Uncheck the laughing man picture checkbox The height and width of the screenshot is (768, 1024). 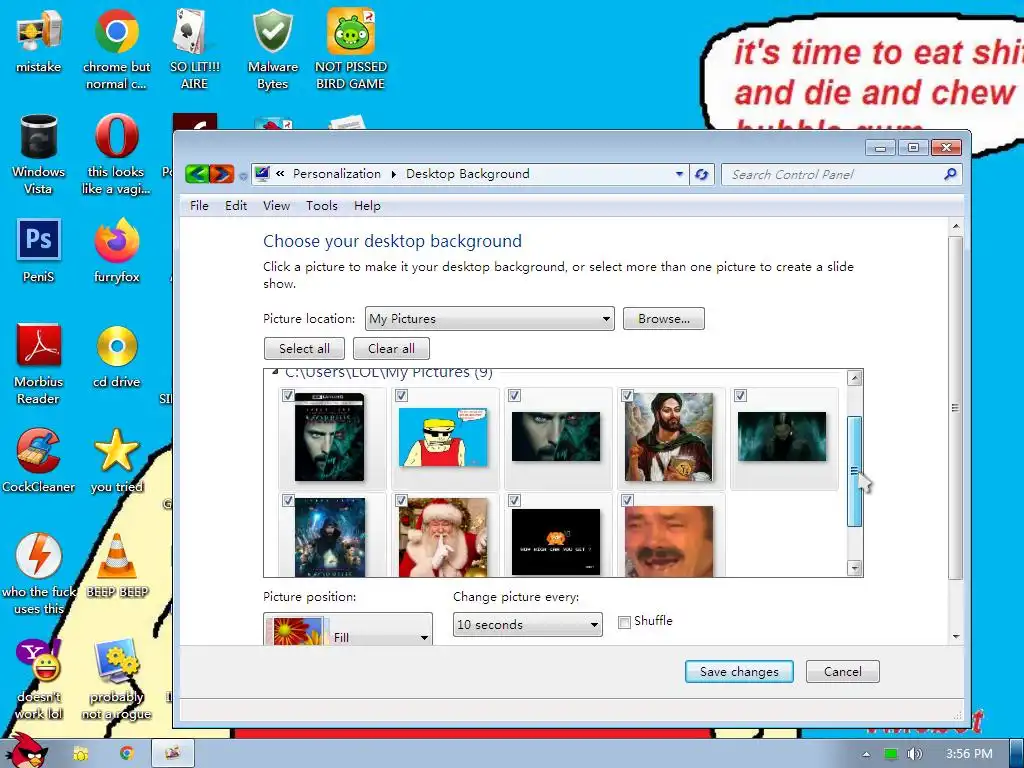tap(628, 500)
